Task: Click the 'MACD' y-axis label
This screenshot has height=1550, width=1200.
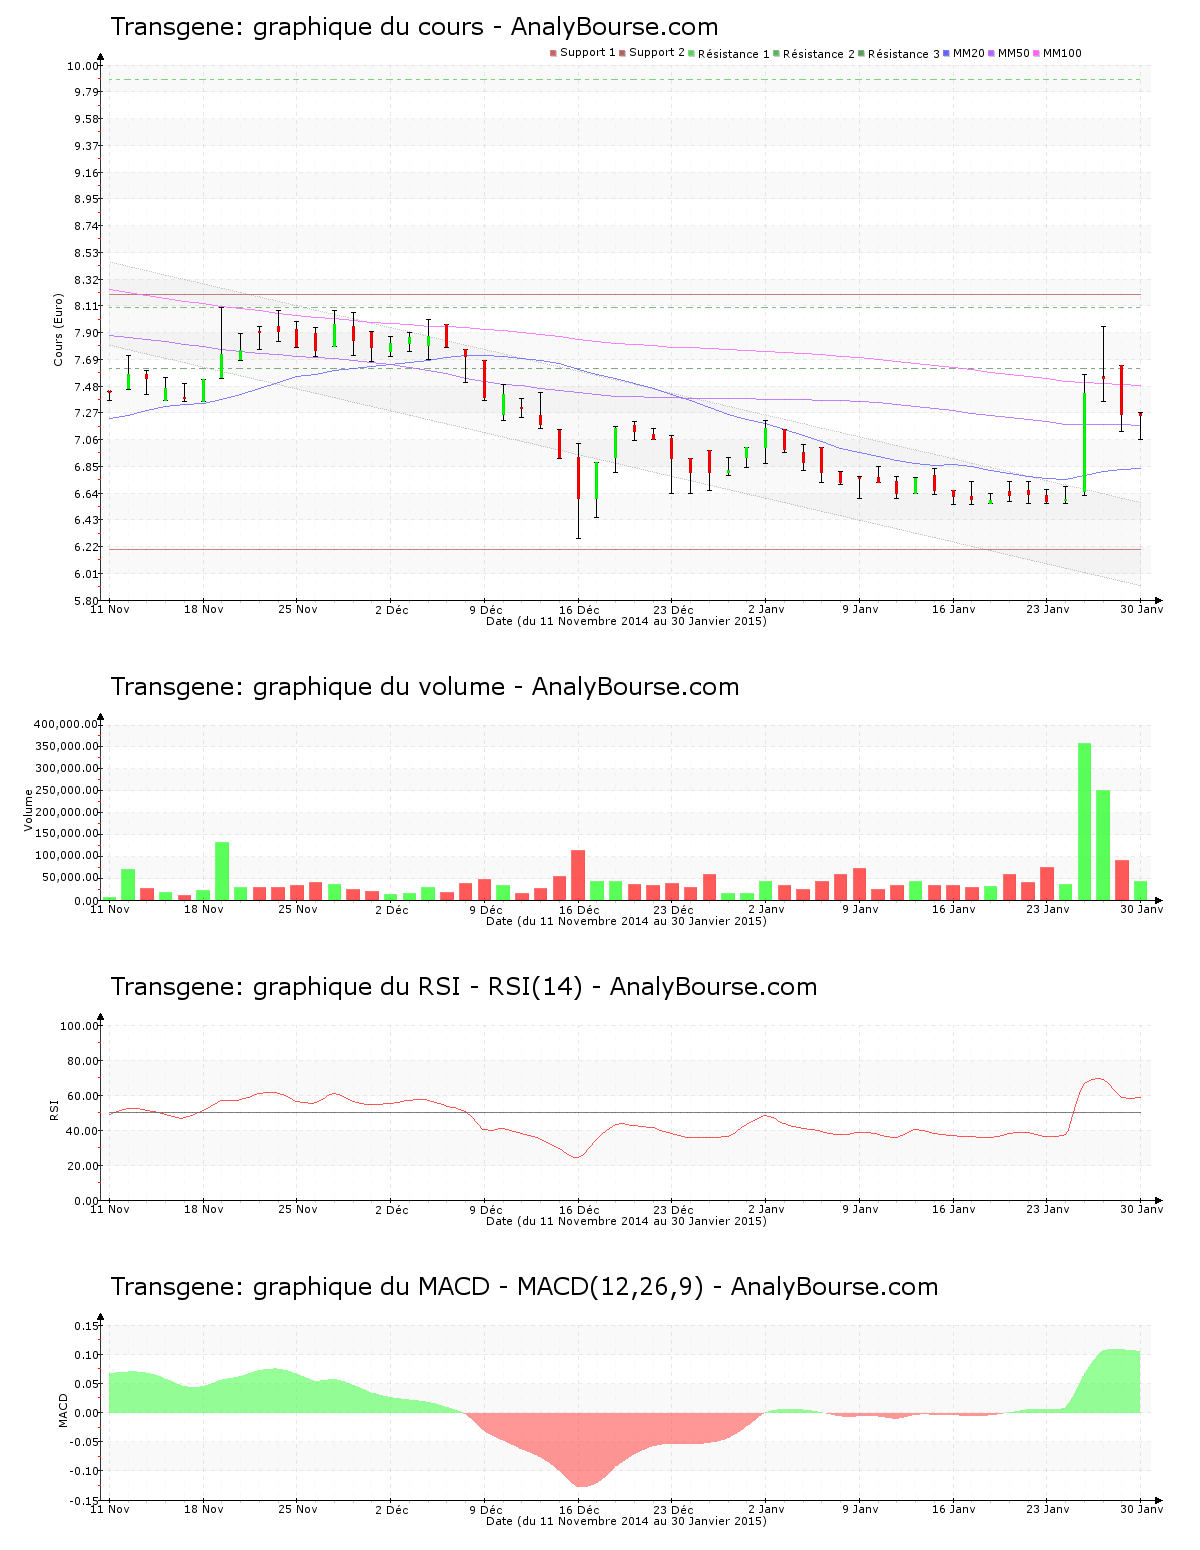Action: click(63, 1410)
